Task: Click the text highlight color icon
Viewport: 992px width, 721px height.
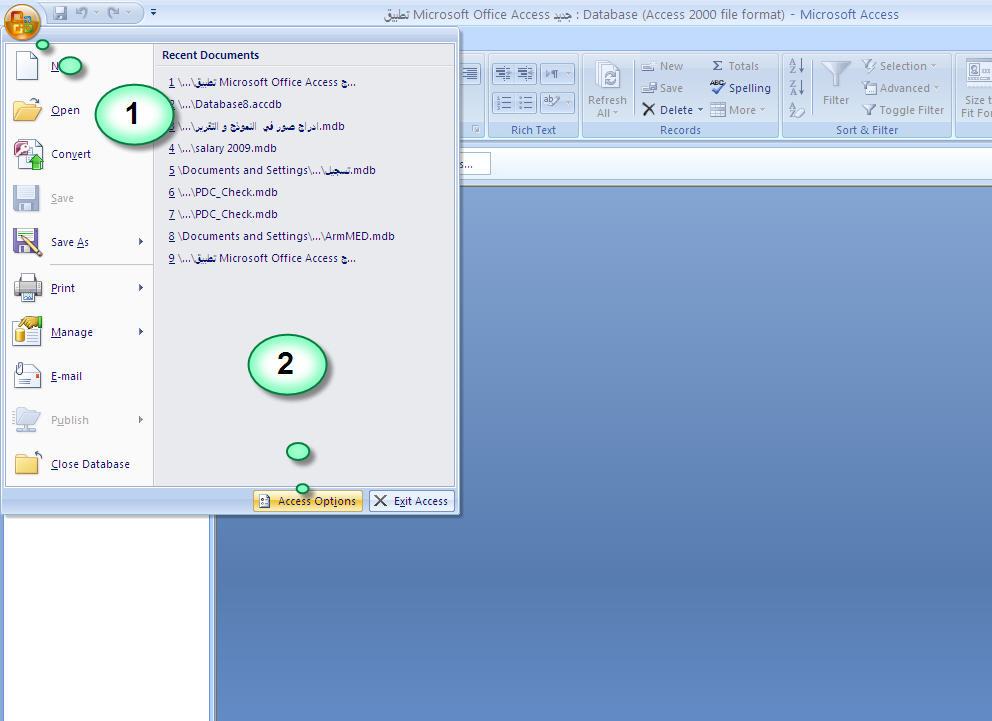Action: [552, 102]
